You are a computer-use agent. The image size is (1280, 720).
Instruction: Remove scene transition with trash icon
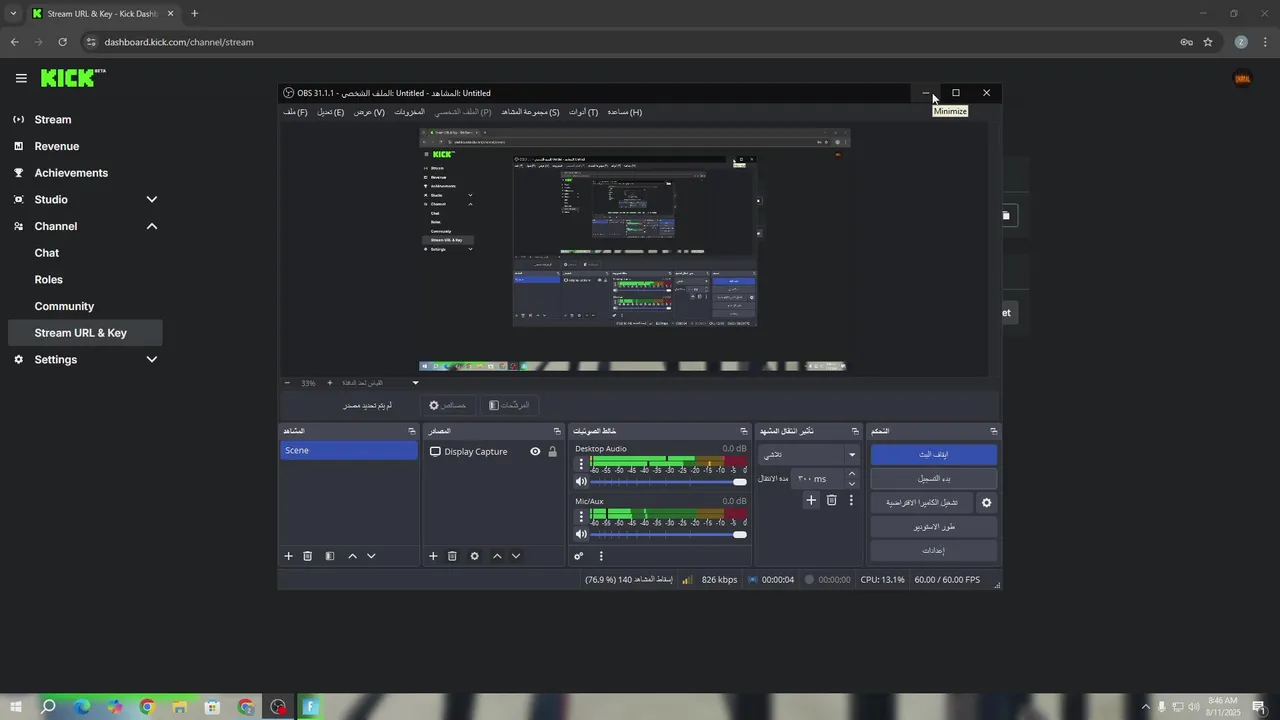(831, 500)
